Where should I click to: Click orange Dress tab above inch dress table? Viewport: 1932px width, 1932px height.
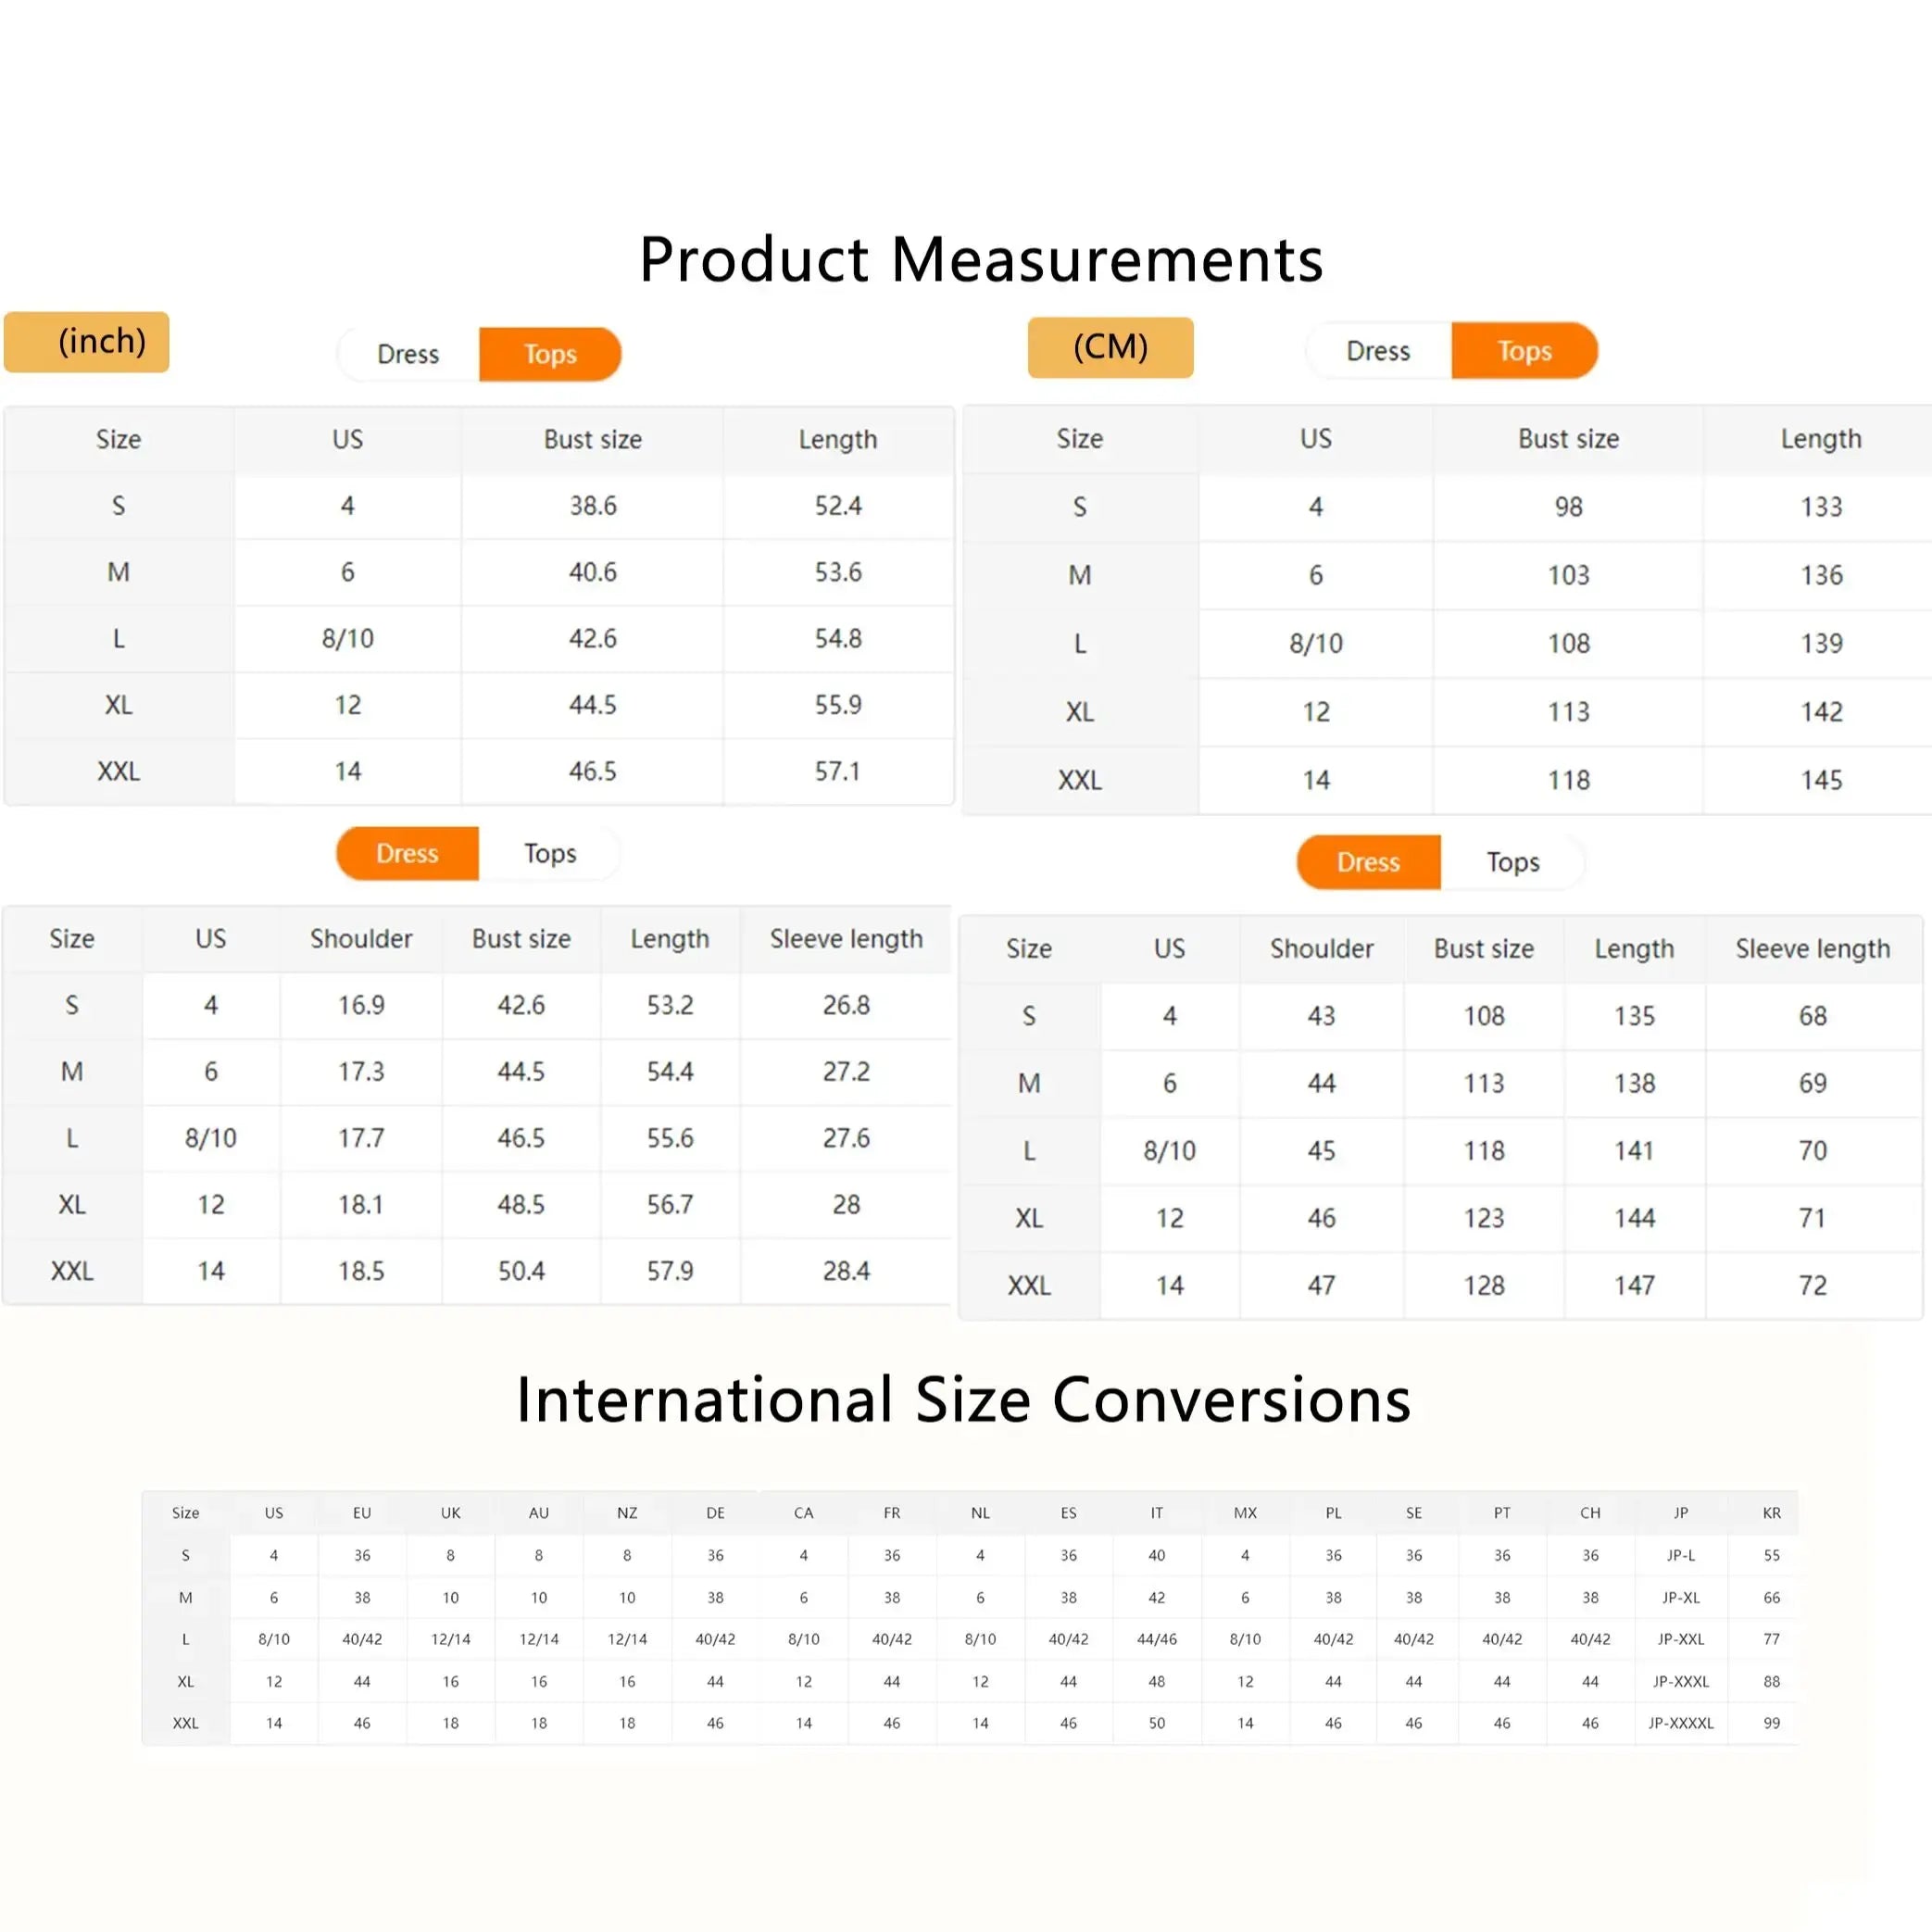[x=407, y=853]
